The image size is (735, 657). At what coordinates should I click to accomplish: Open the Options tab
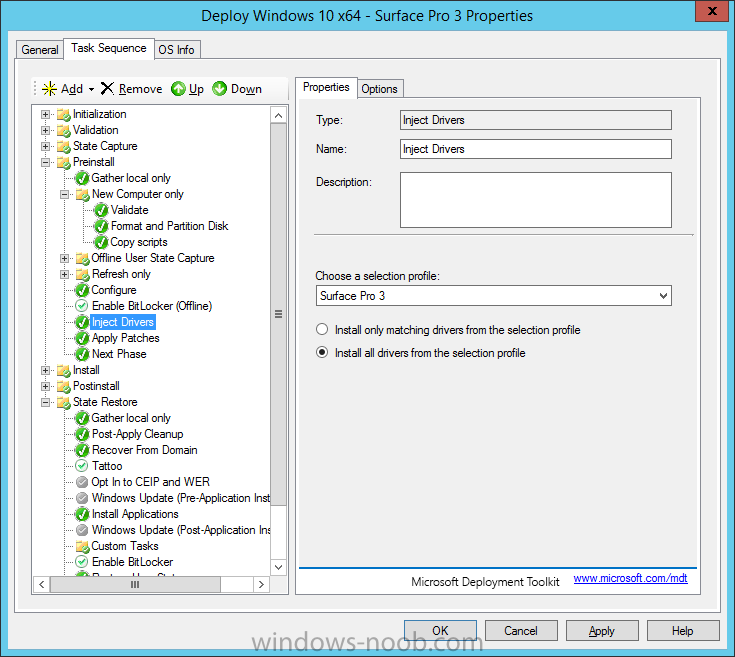pos(379,89)
